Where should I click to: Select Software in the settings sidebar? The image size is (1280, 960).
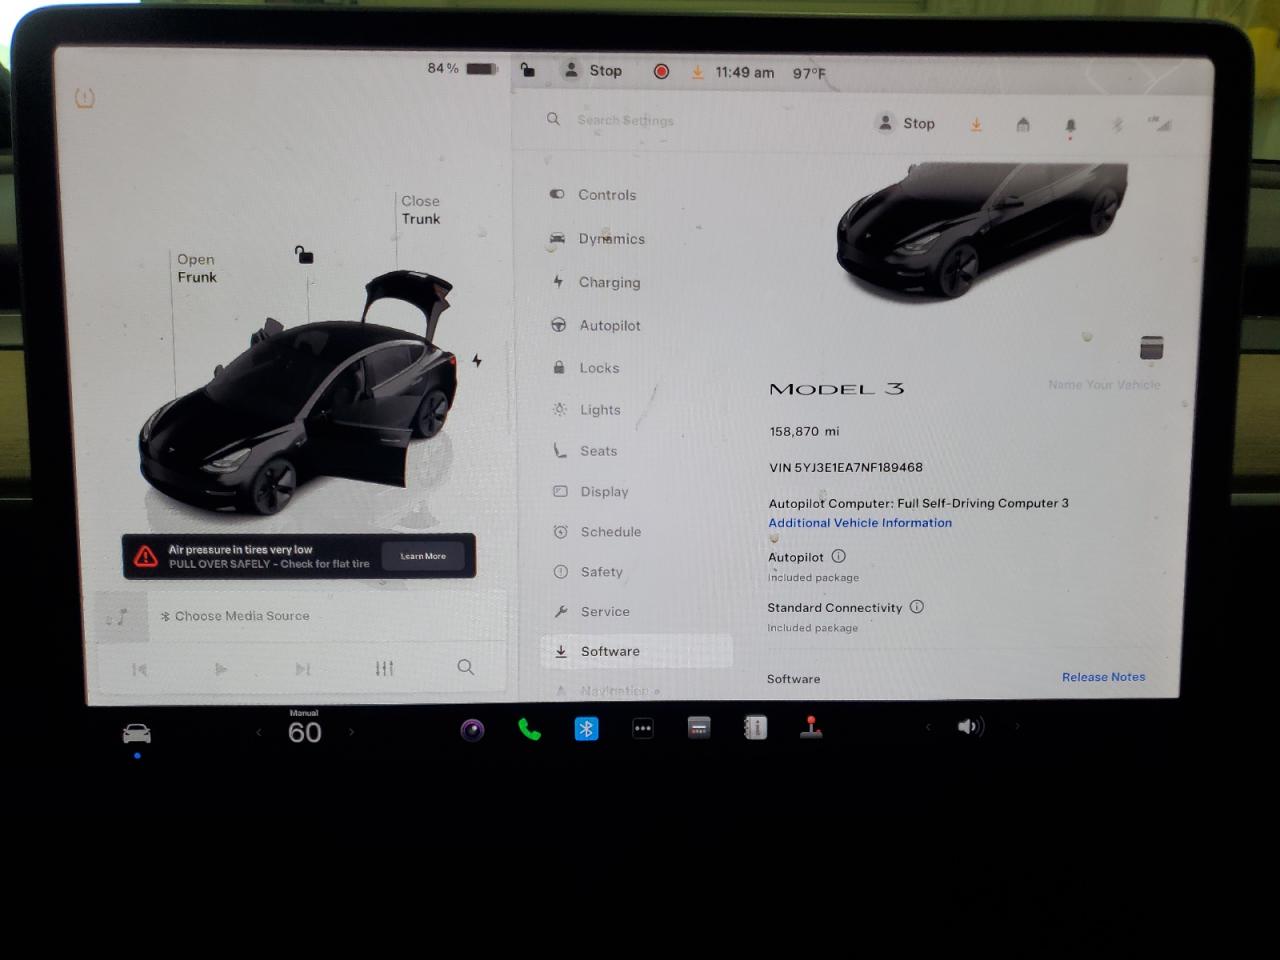pos(609,651)
